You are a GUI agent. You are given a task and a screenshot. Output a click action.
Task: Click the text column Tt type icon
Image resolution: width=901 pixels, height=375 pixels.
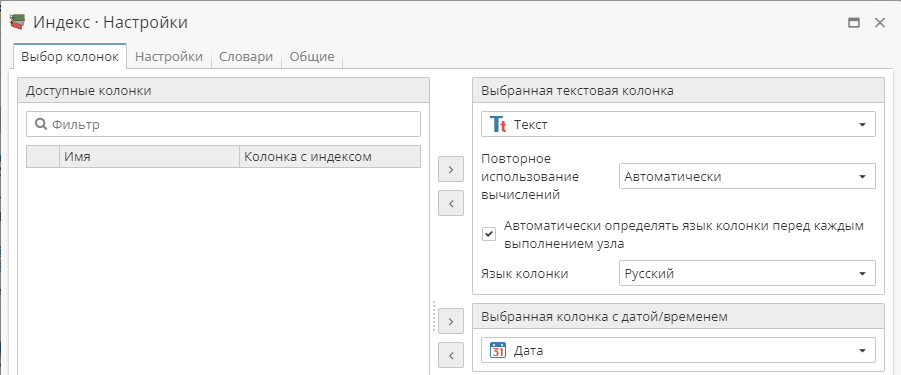pyautogui.click(x=498, y=124)
